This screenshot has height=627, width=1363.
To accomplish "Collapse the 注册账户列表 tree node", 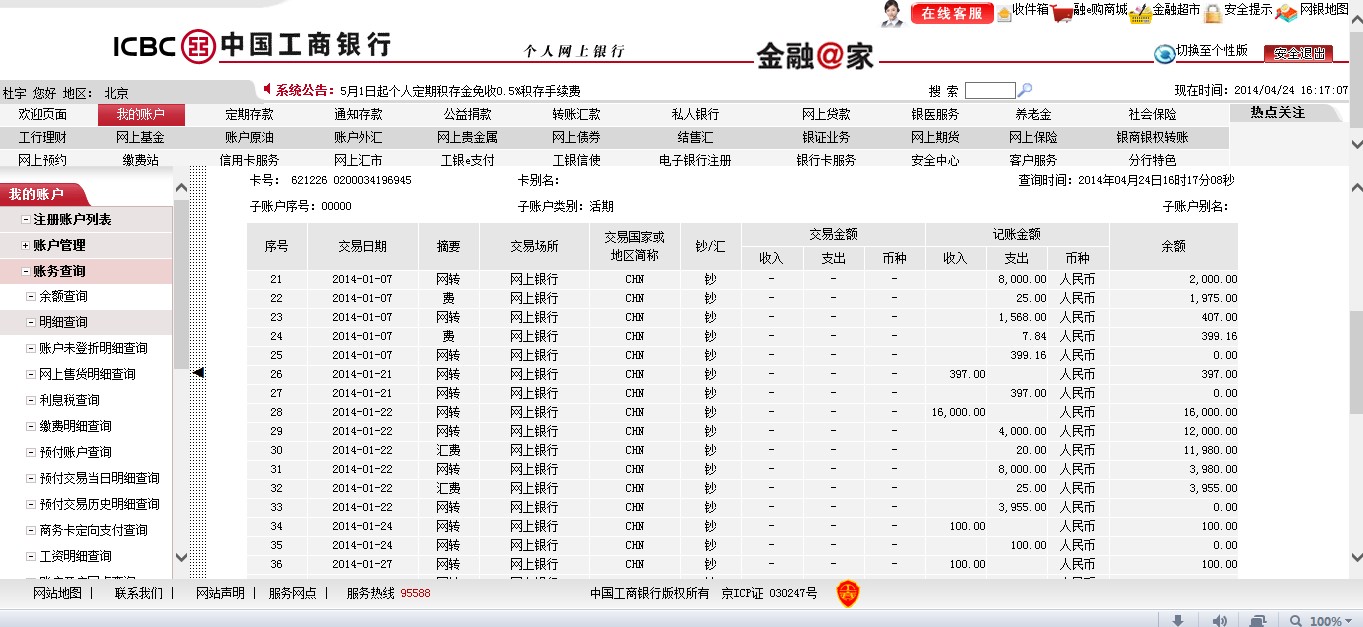I will pyautogui.click(x=27, y=220).
